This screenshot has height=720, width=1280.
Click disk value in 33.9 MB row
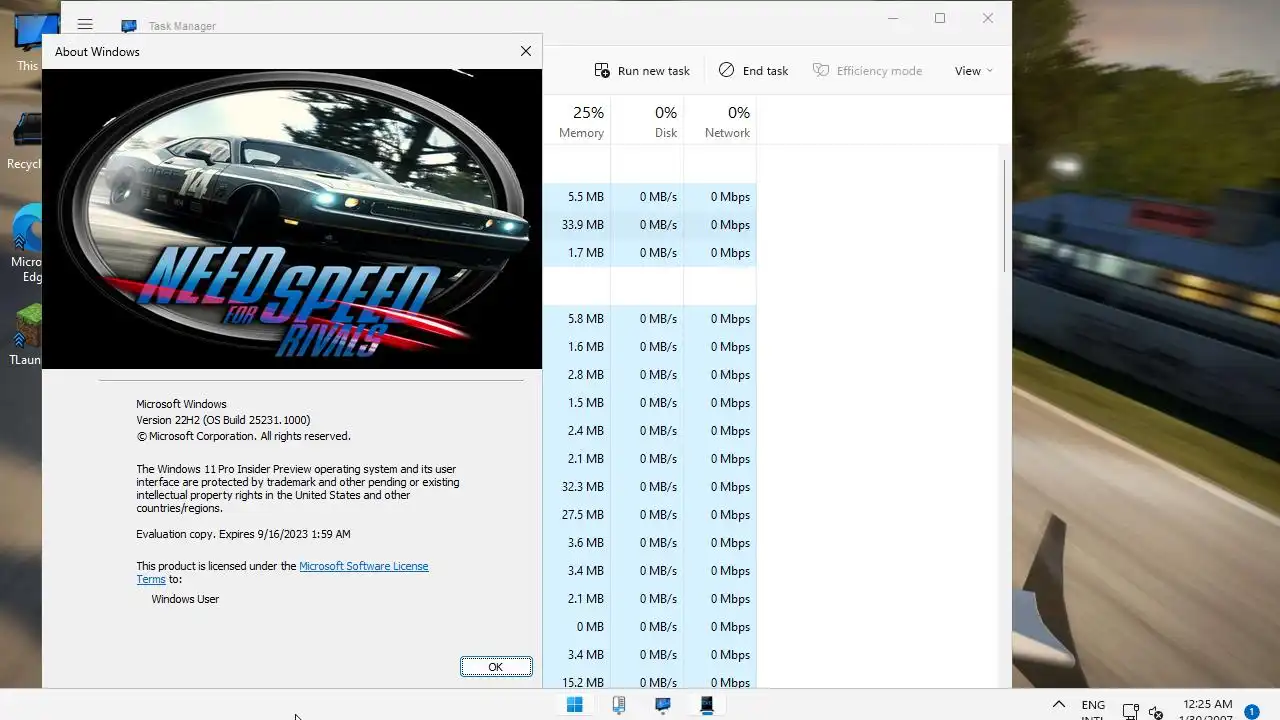pos(648,225)
